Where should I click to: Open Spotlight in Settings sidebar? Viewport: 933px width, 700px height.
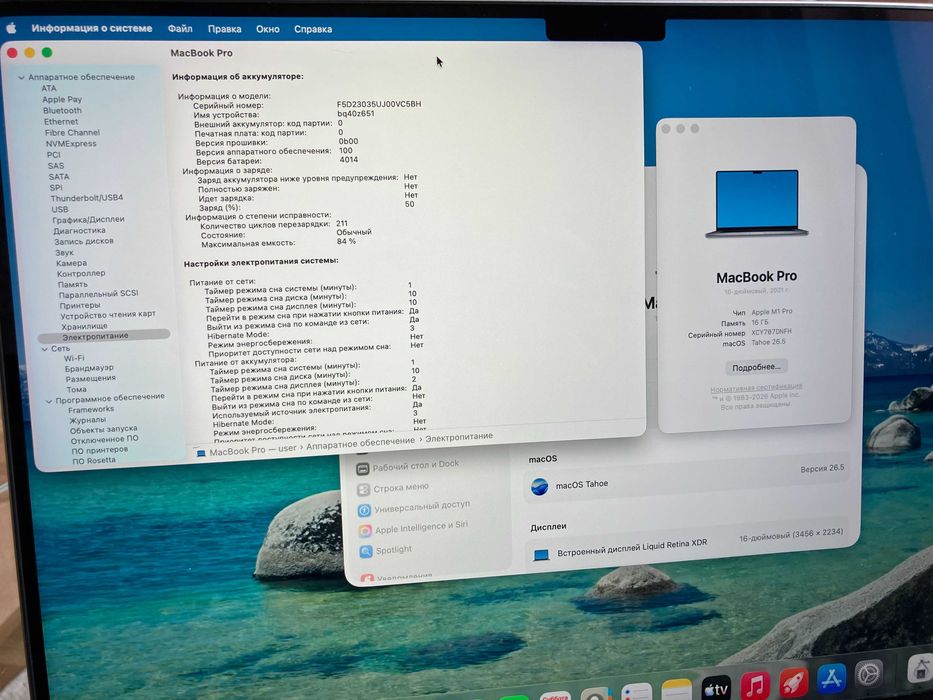coord(386,551)
